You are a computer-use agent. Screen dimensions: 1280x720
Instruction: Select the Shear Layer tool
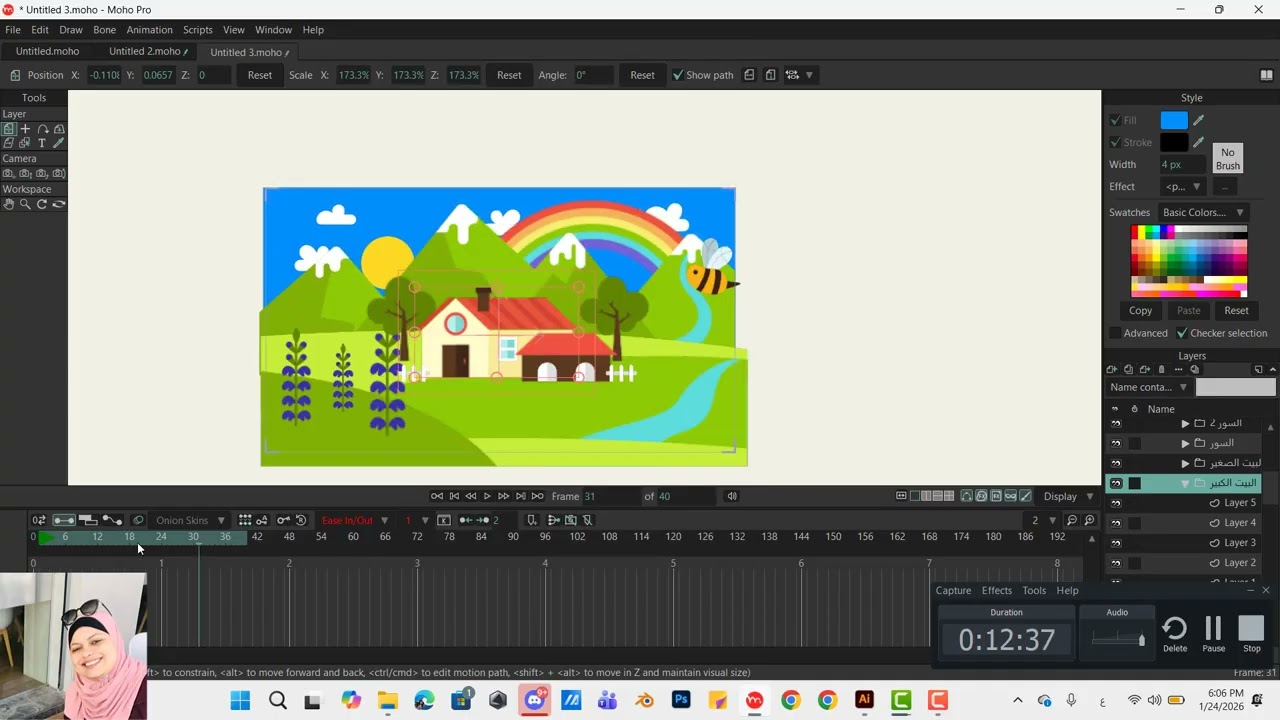8,143
